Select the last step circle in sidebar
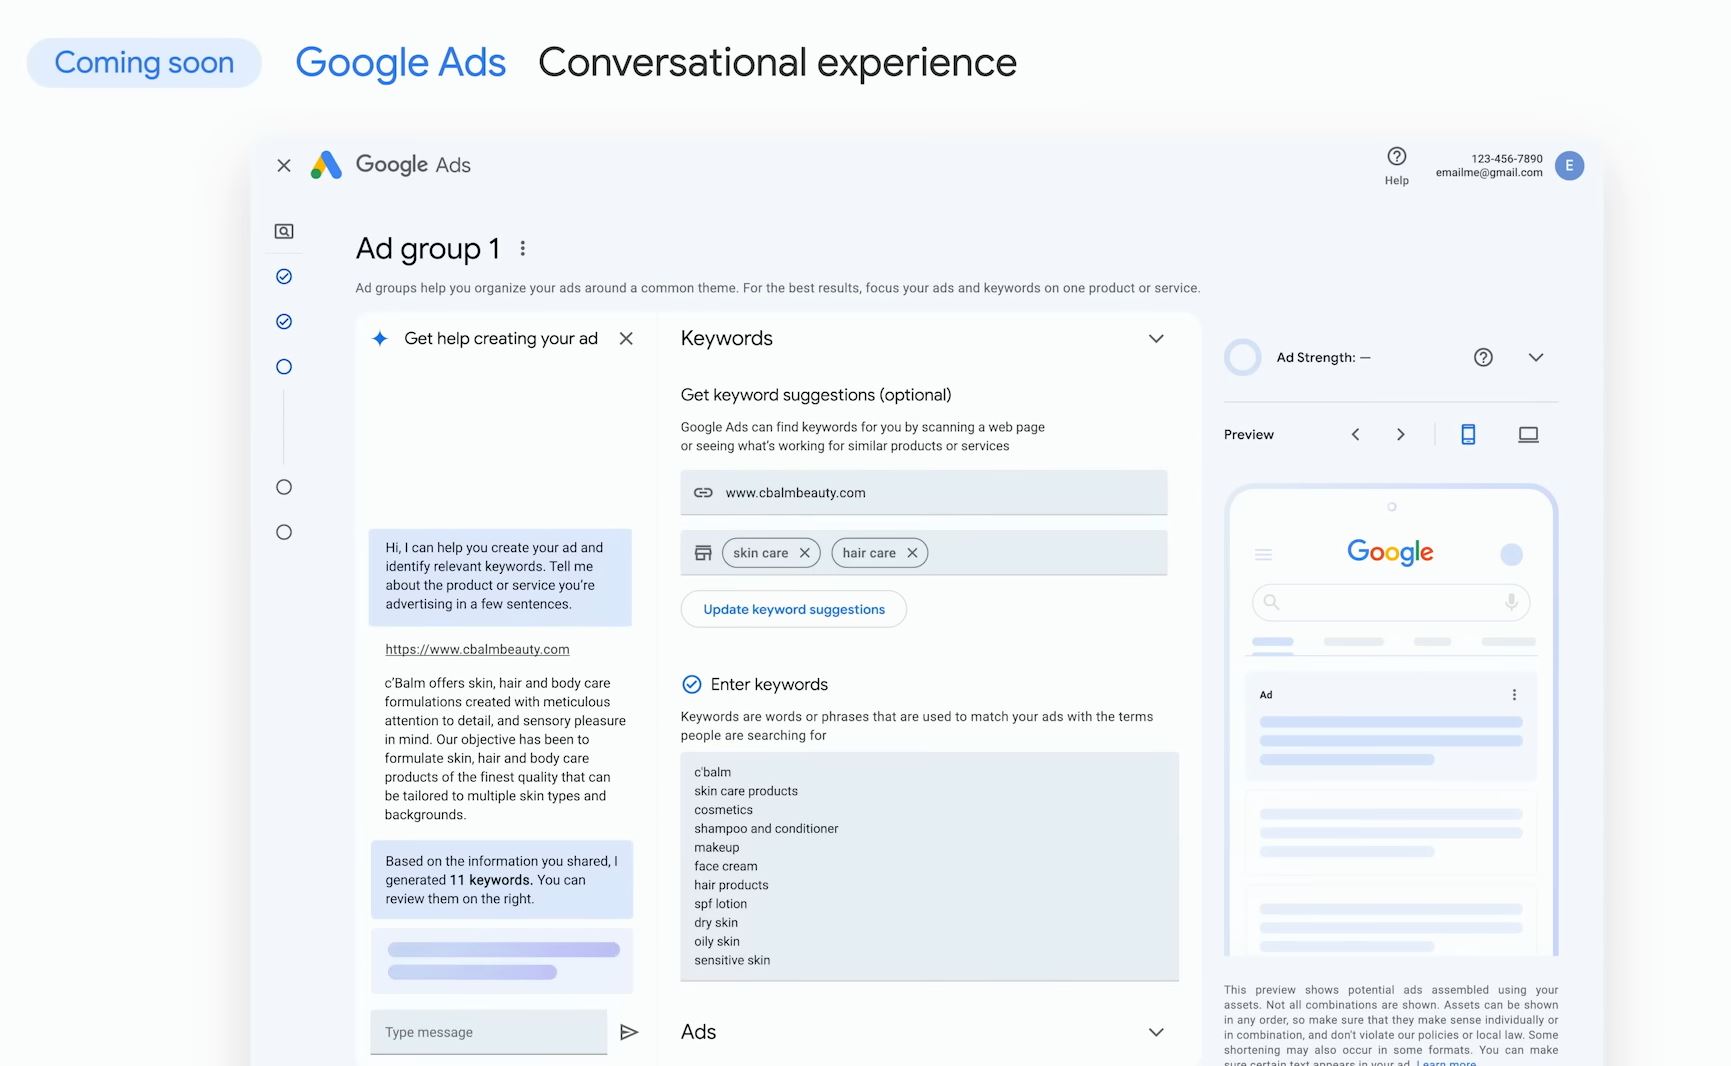The height and width of the screenshot is (1066, 1731). tap(284, 532)
